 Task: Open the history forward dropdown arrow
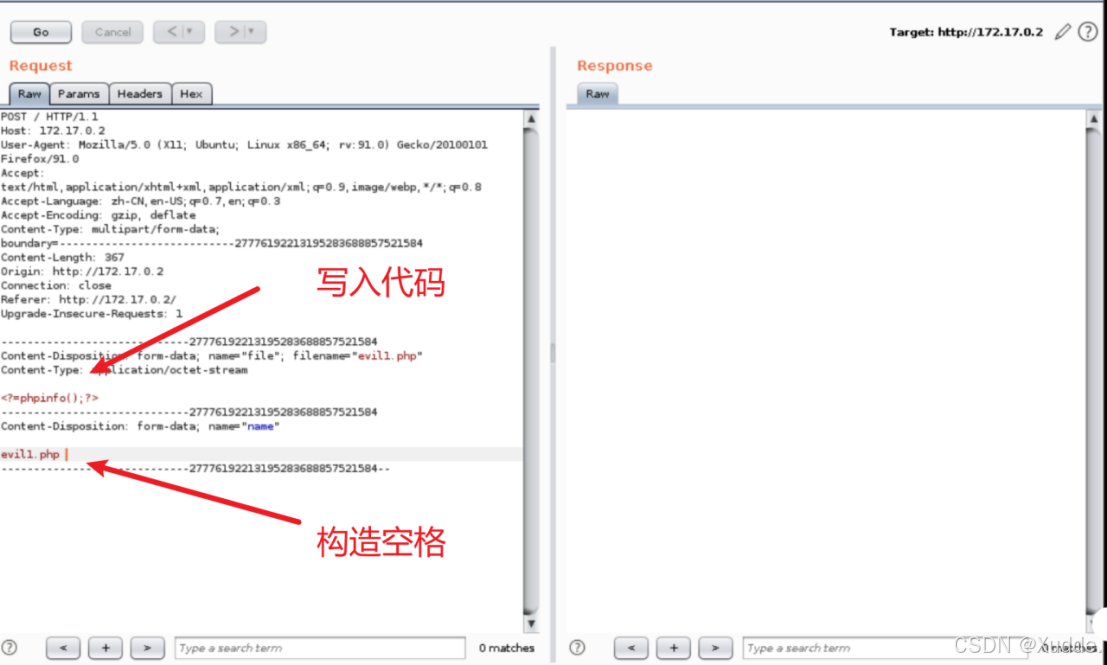[253, 32]
